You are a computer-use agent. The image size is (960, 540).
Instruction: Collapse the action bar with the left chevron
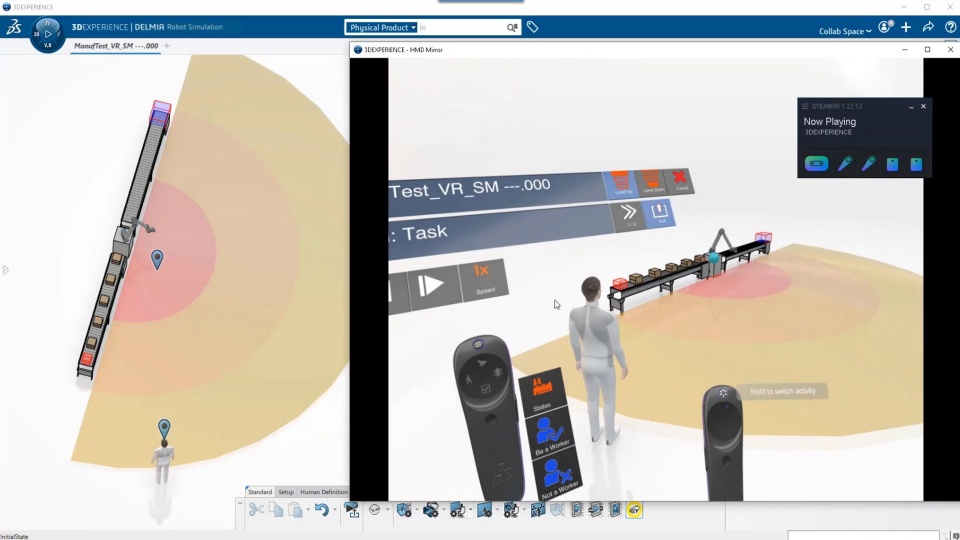tap(240, 504)
